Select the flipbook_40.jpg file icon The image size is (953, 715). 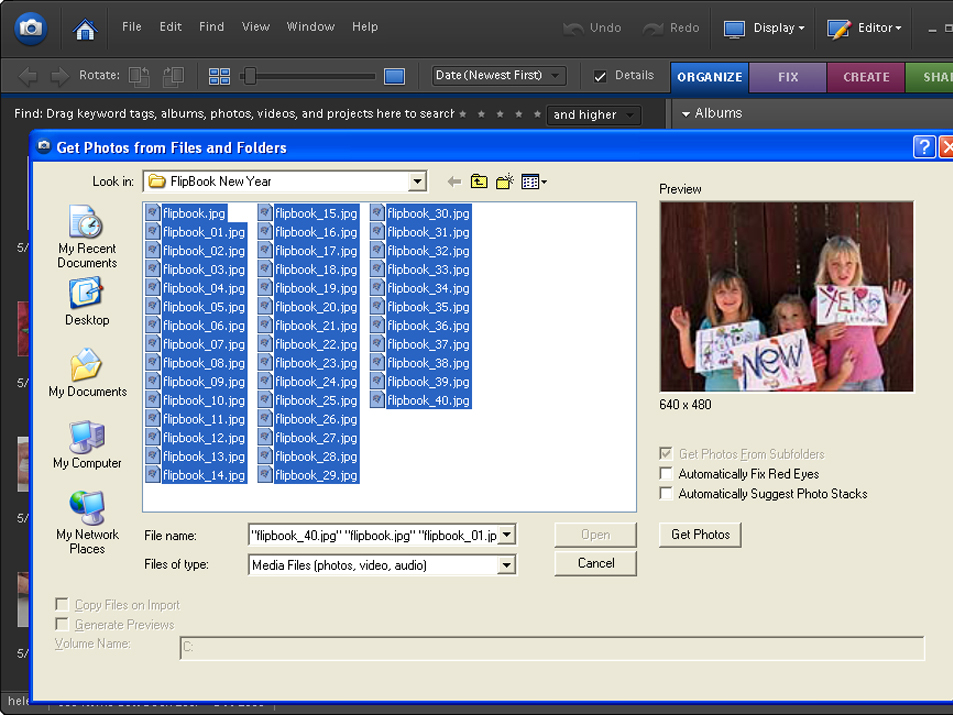377,400
